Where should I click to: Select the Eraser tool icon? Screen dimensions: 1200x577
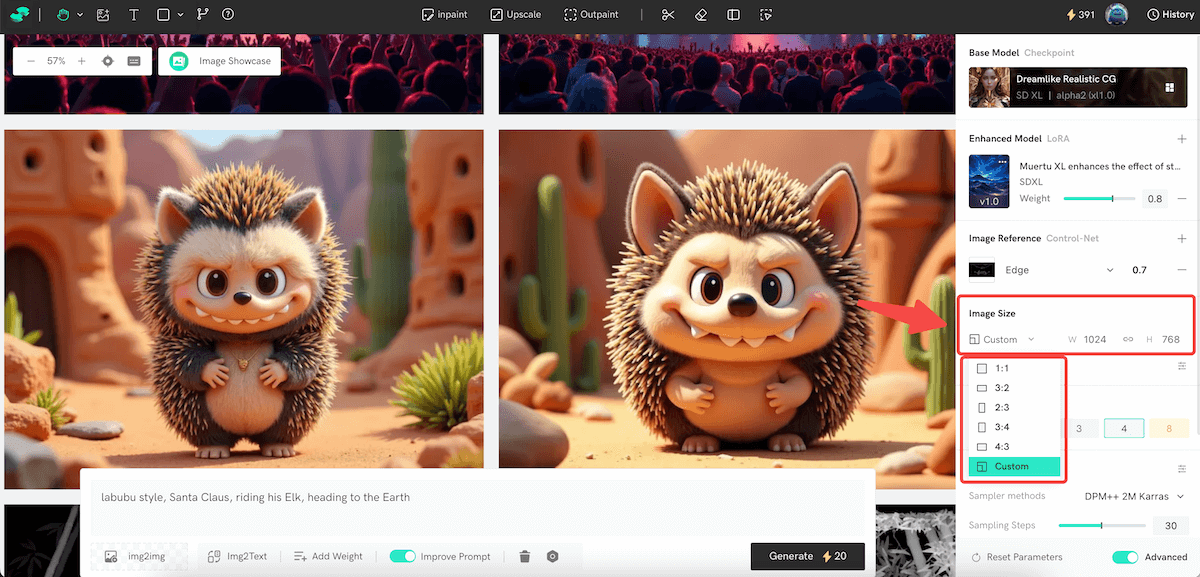[x=701, y=15]
